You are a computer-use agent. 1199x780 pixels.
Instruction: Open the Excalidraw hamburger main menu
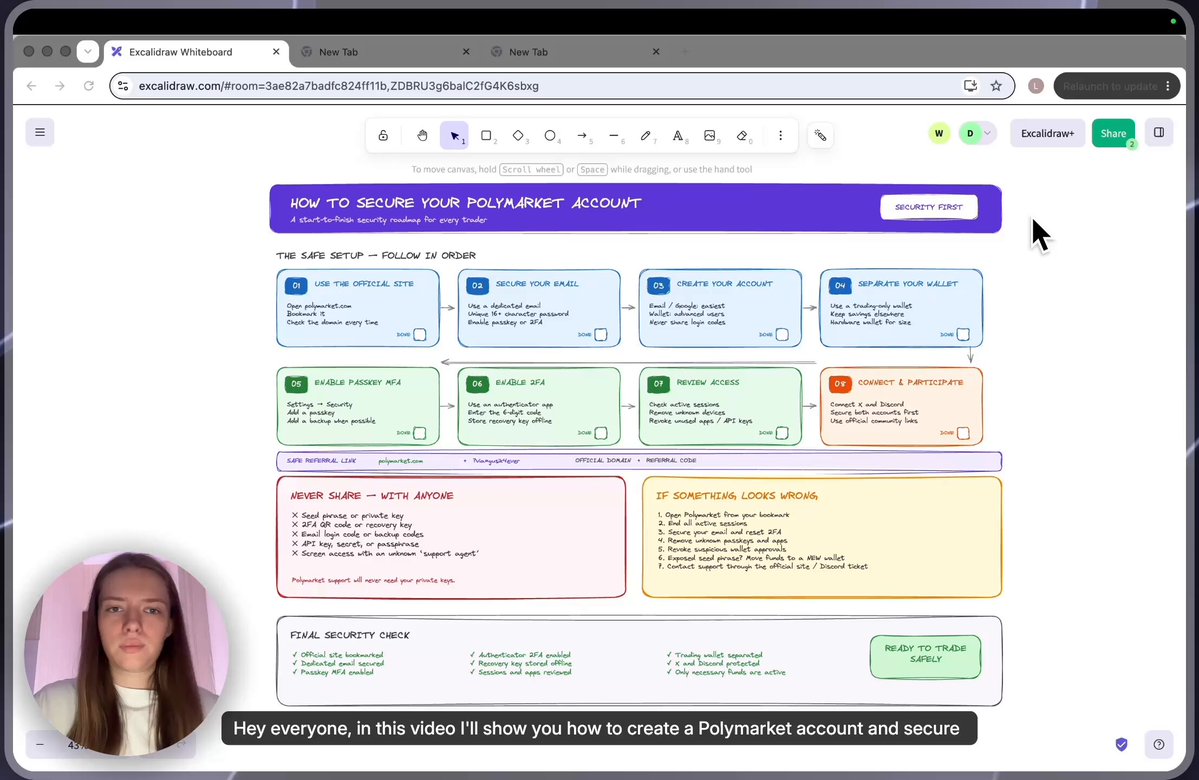40,132
